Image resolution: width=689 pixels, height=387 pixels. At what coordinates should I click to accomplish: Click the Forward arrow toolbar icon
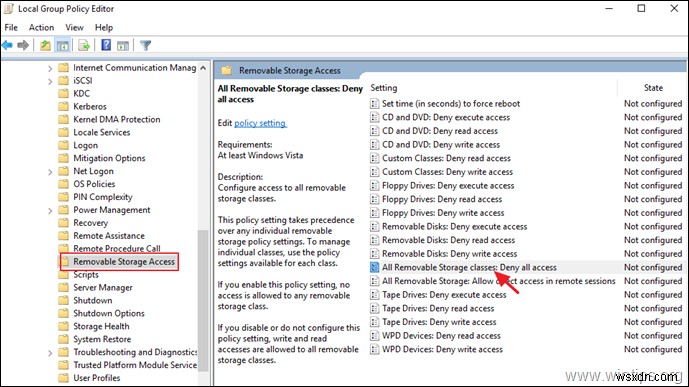coord(23,45)
